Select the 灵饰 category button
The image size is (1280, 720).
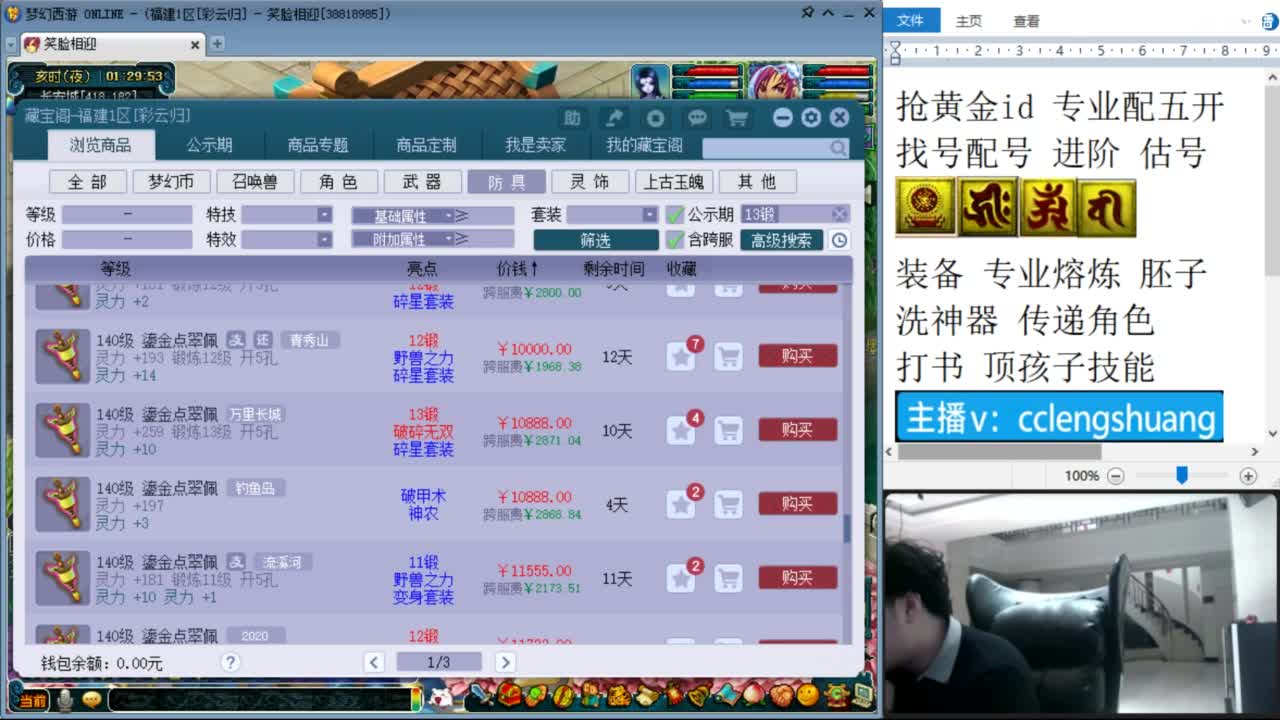click(x=590, y=182)
